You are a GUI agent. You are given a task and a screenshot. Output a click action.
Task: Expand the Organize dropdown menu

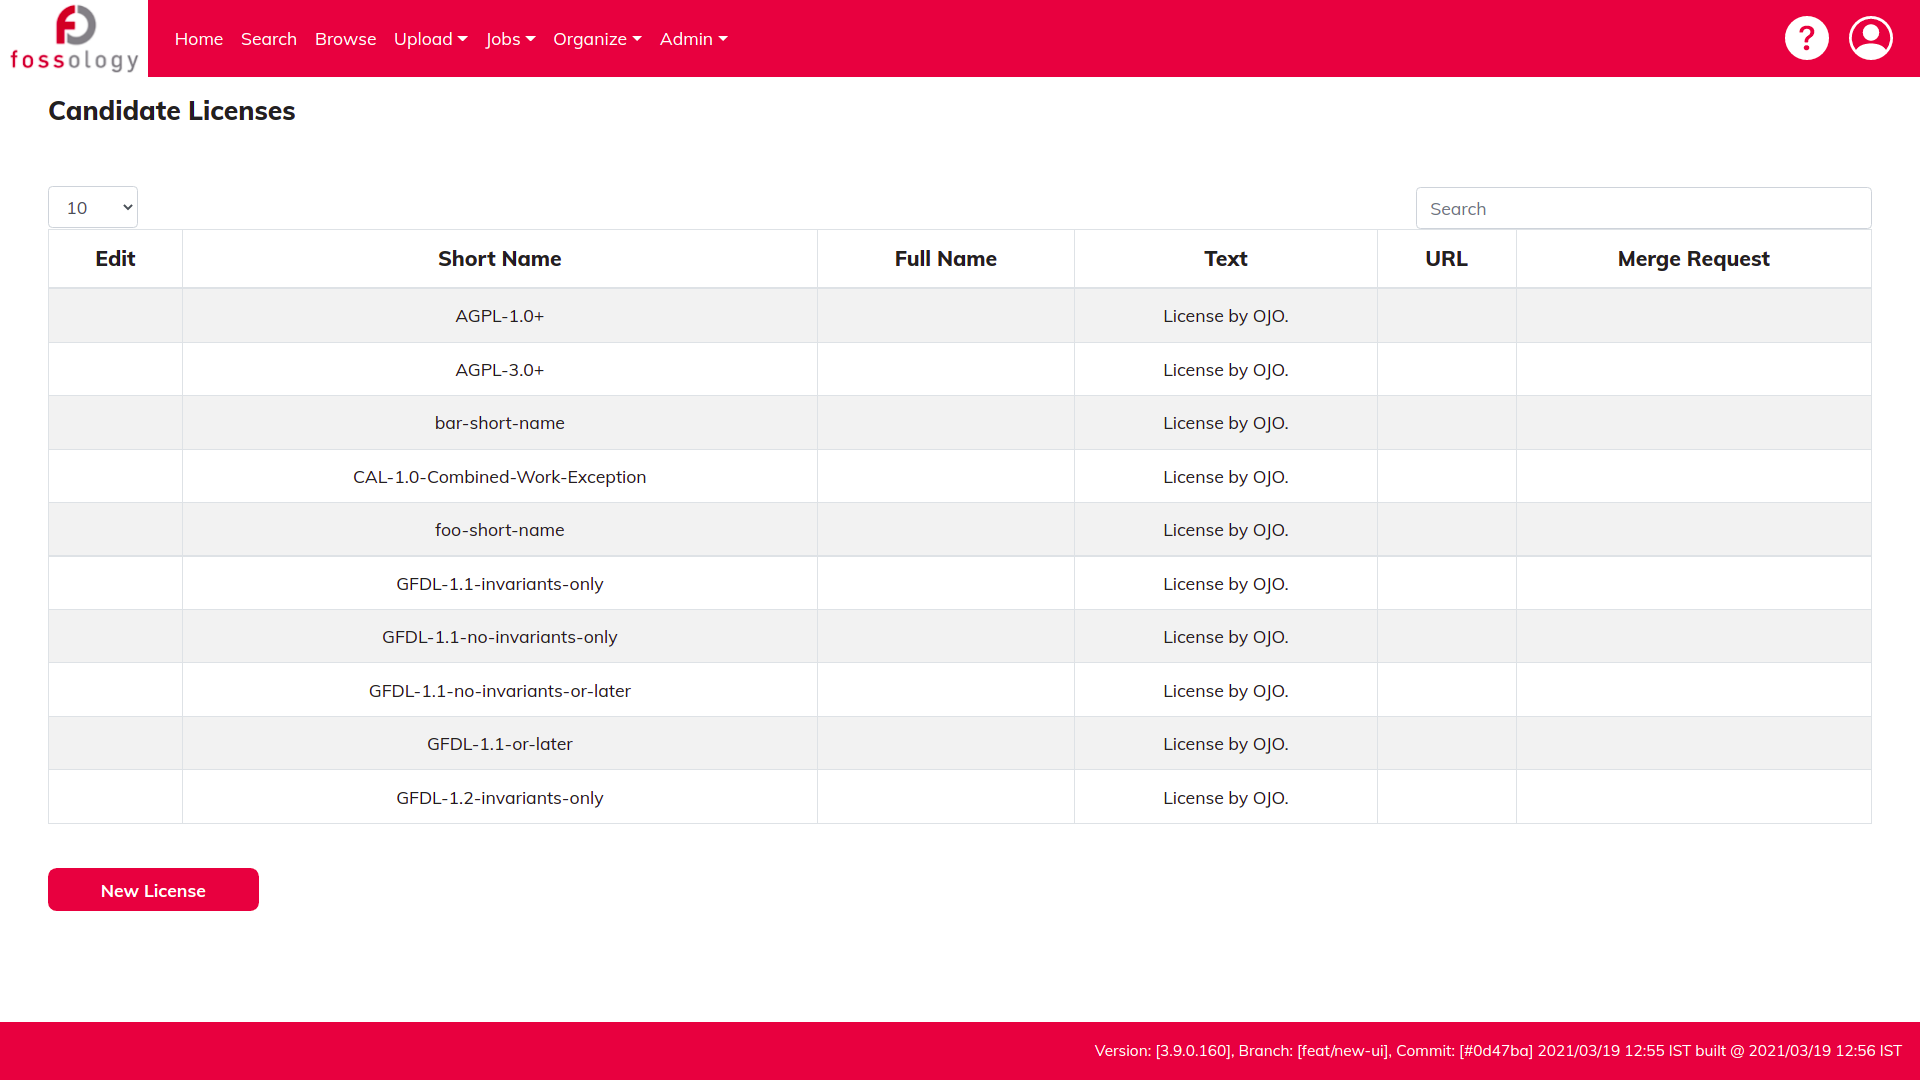(597, 39)
